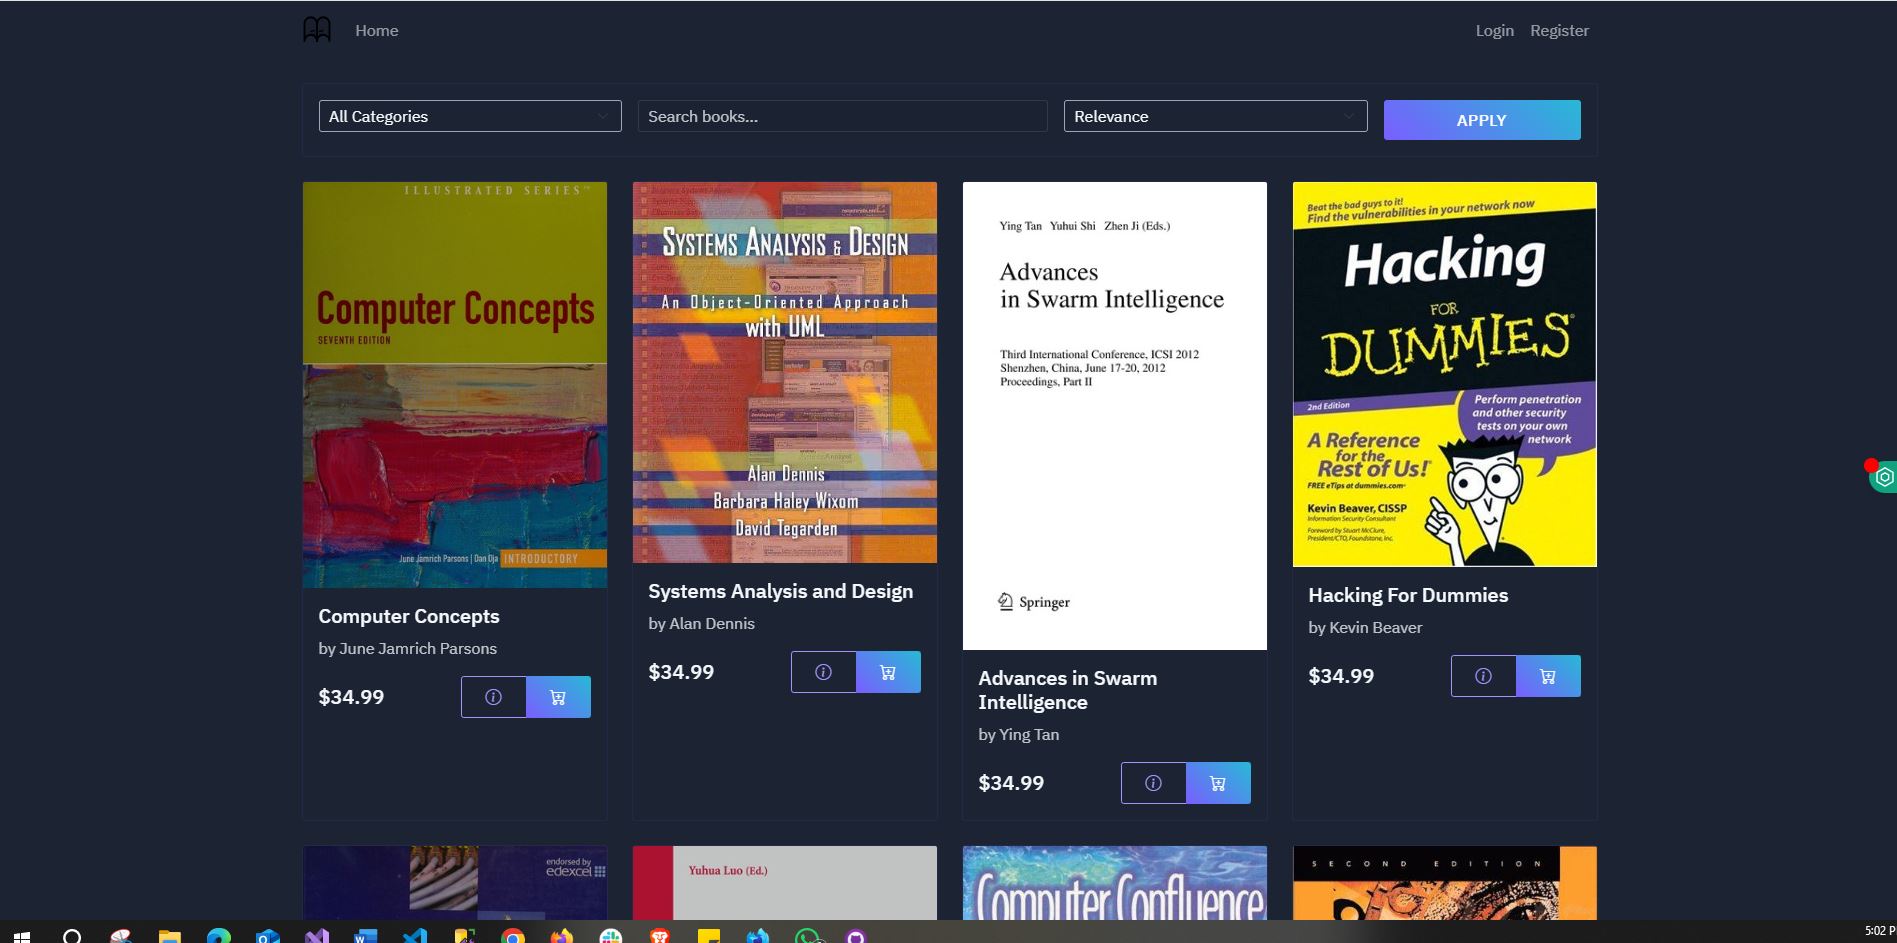Open the Register page
This screenshot has width=1897, height=943.
coord(1559,31)
